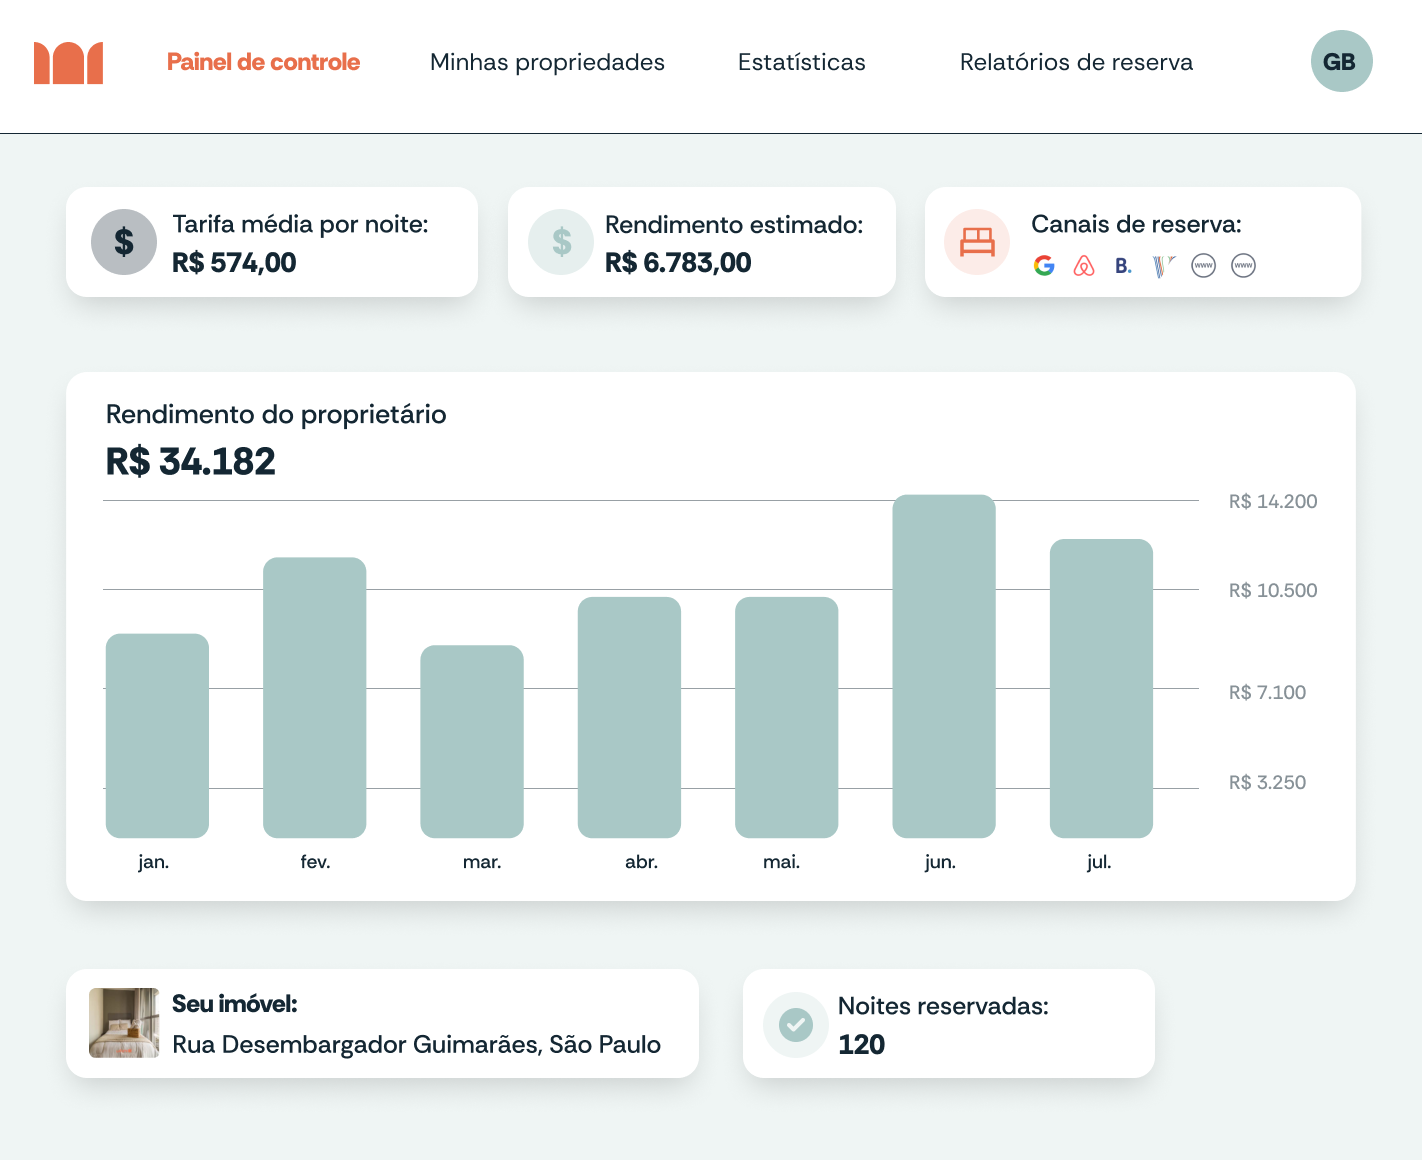Click the orange bed icon
This screenshot has width=1422, height=1160.
tap(977, 242)
